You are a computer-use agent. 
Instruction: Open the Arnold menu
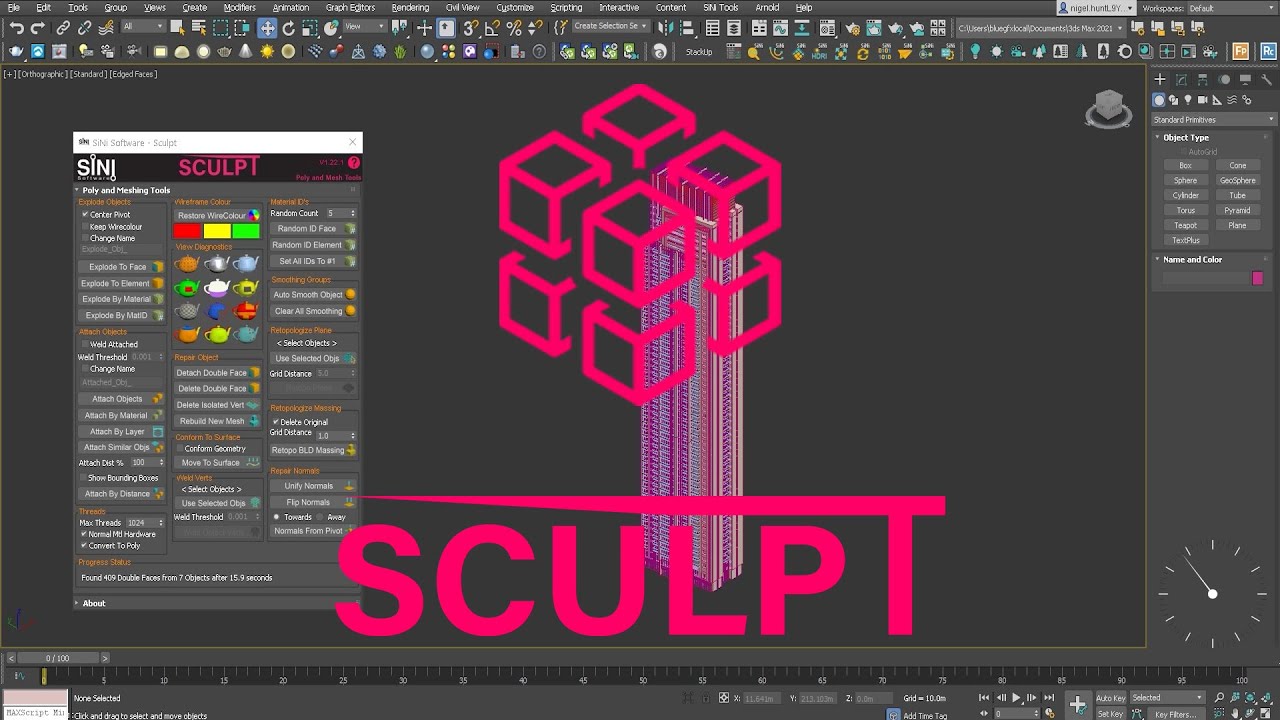click(767, 7)
